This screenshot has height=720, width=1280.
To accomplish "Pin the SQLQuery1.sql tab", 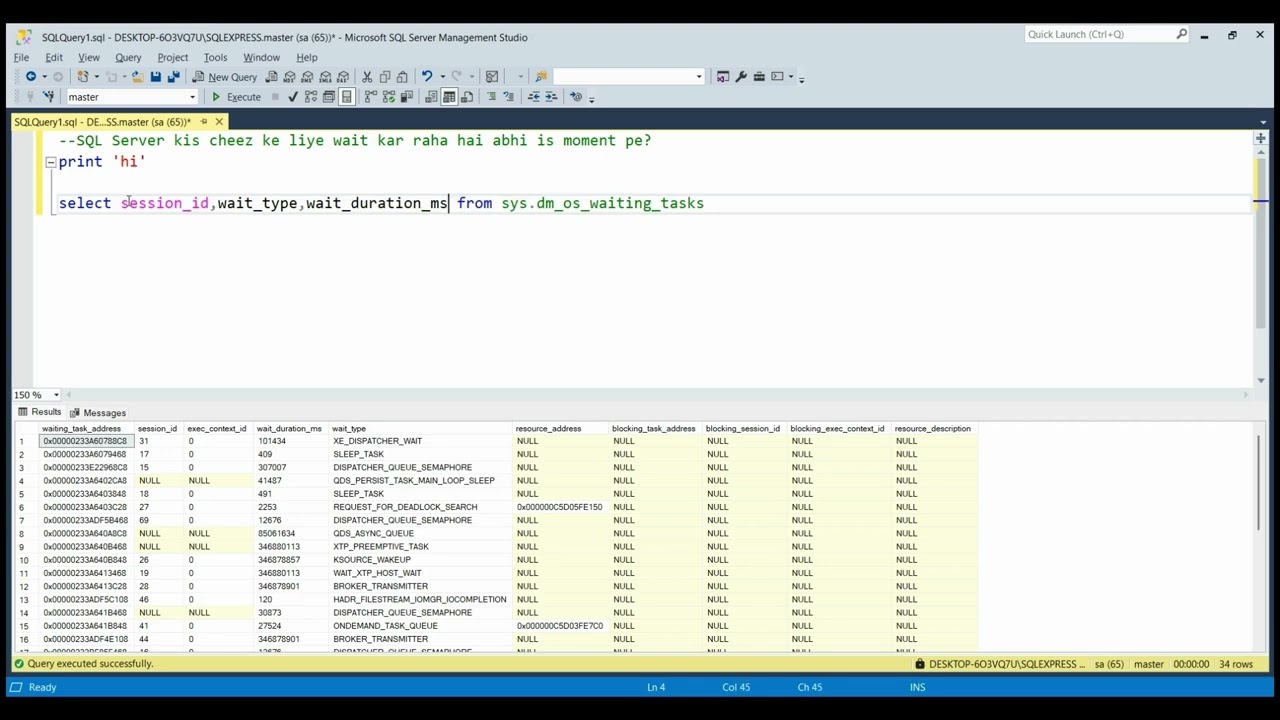I will click(x=203, y=122).
